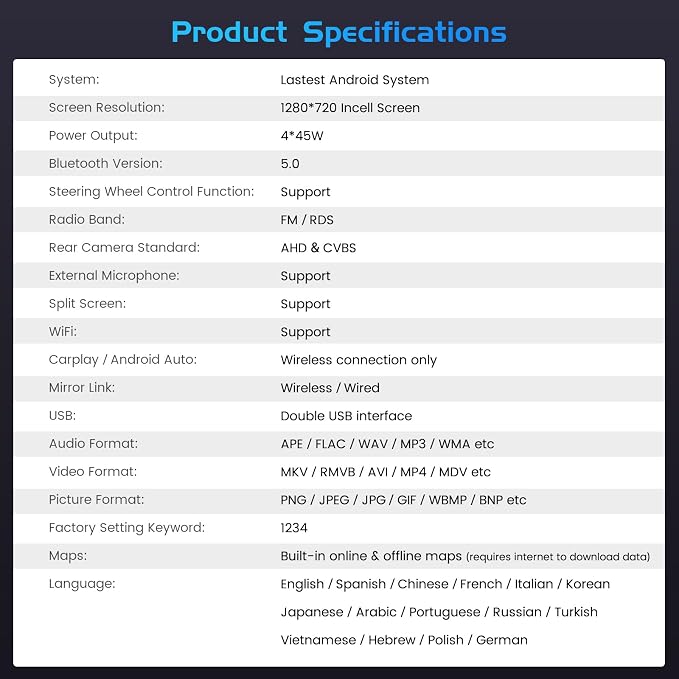Select the Screen Resolution row label
The width and height of the screenshot is (679, 679).
coord(107,107)
